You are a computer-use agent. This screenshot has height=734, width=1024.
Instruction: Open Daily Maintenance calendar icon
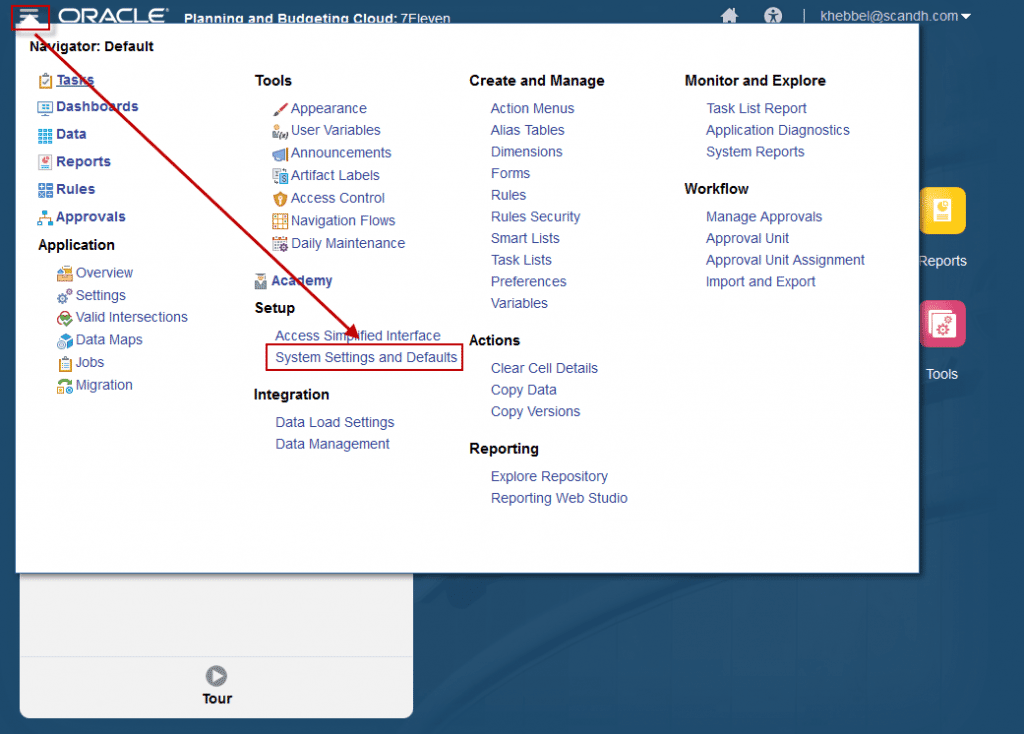[x=280, y=243]
